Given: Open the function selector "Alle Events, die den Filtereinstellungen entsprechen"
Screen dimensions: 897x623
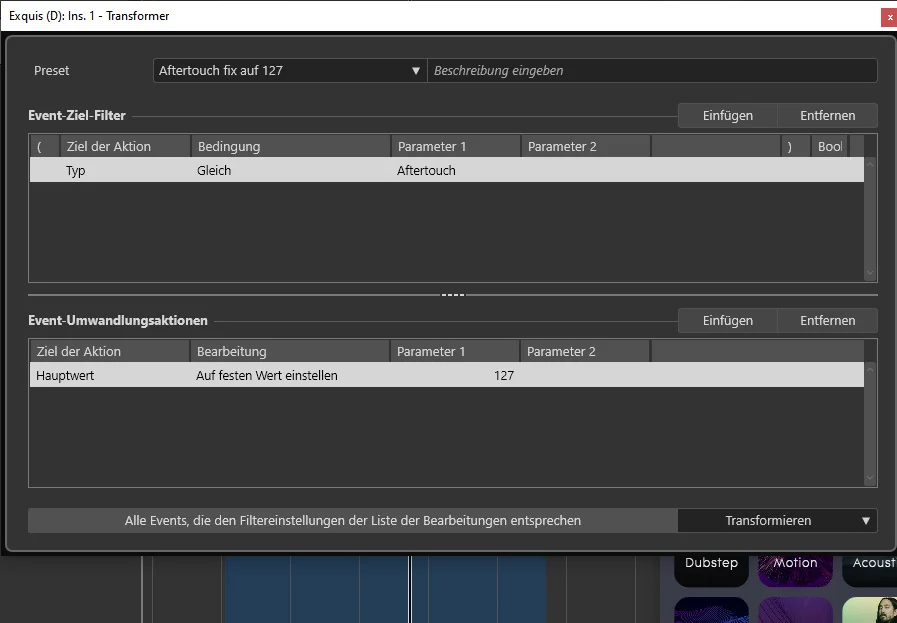Looking at the screenshot, I should [x=352, y=520].
